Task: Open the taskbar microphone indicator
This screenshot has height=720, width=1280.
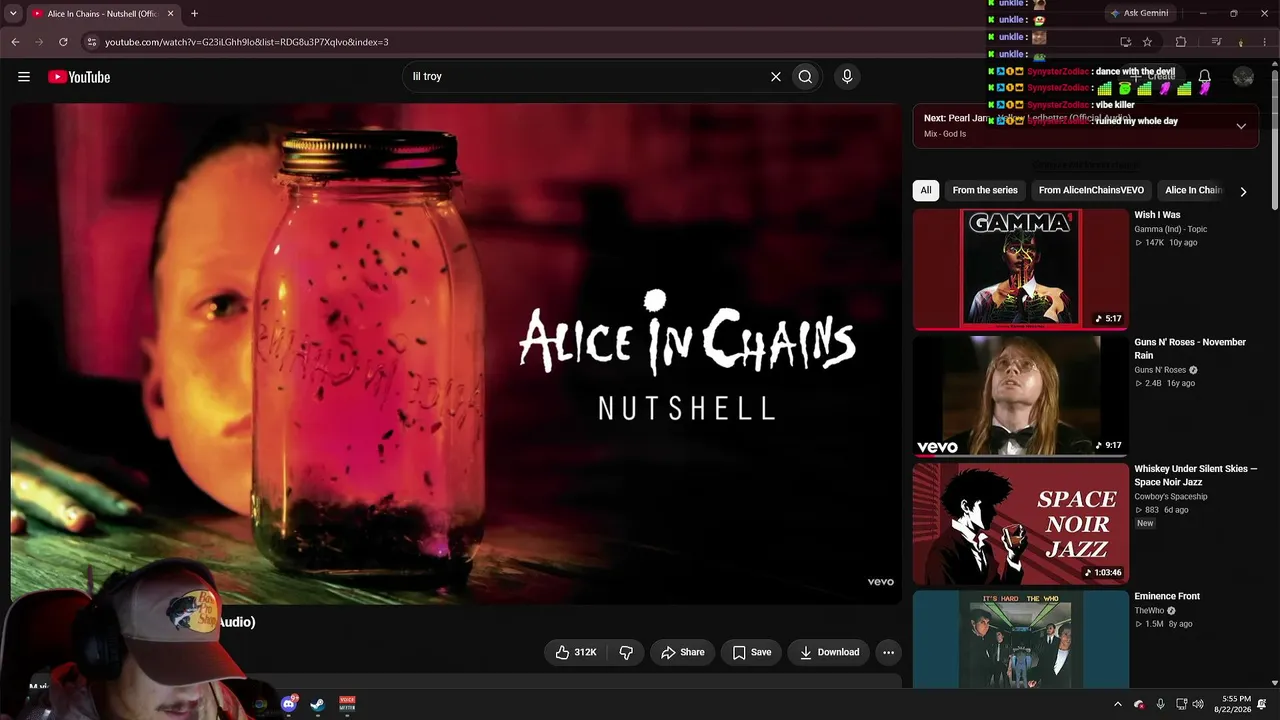Action: point(1160,704)
